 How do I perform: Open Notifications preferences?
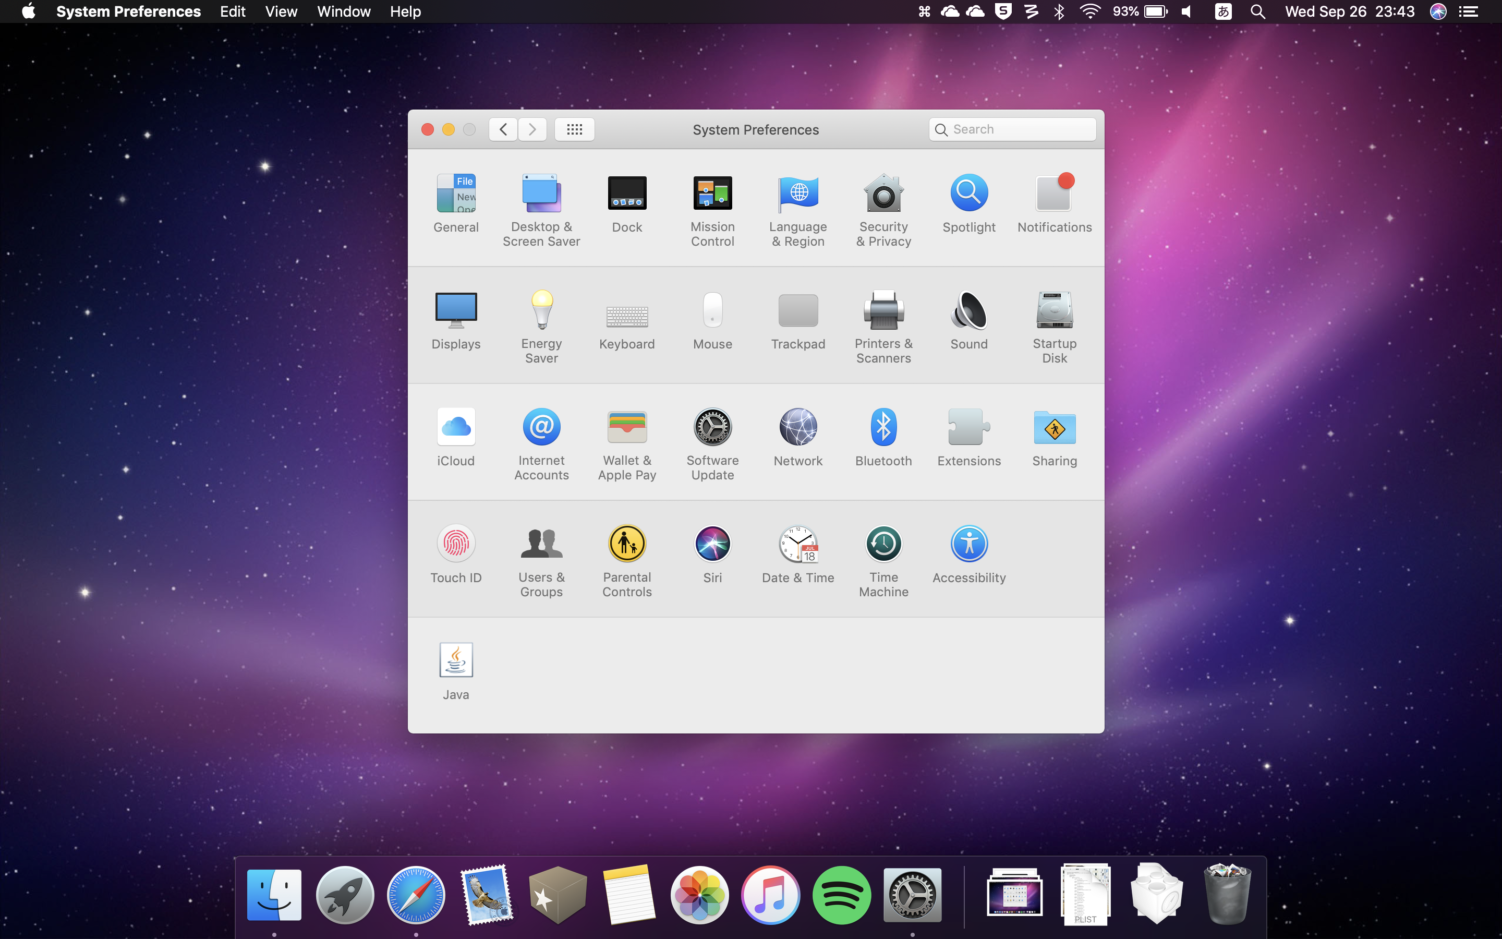tap(1054, 204)
